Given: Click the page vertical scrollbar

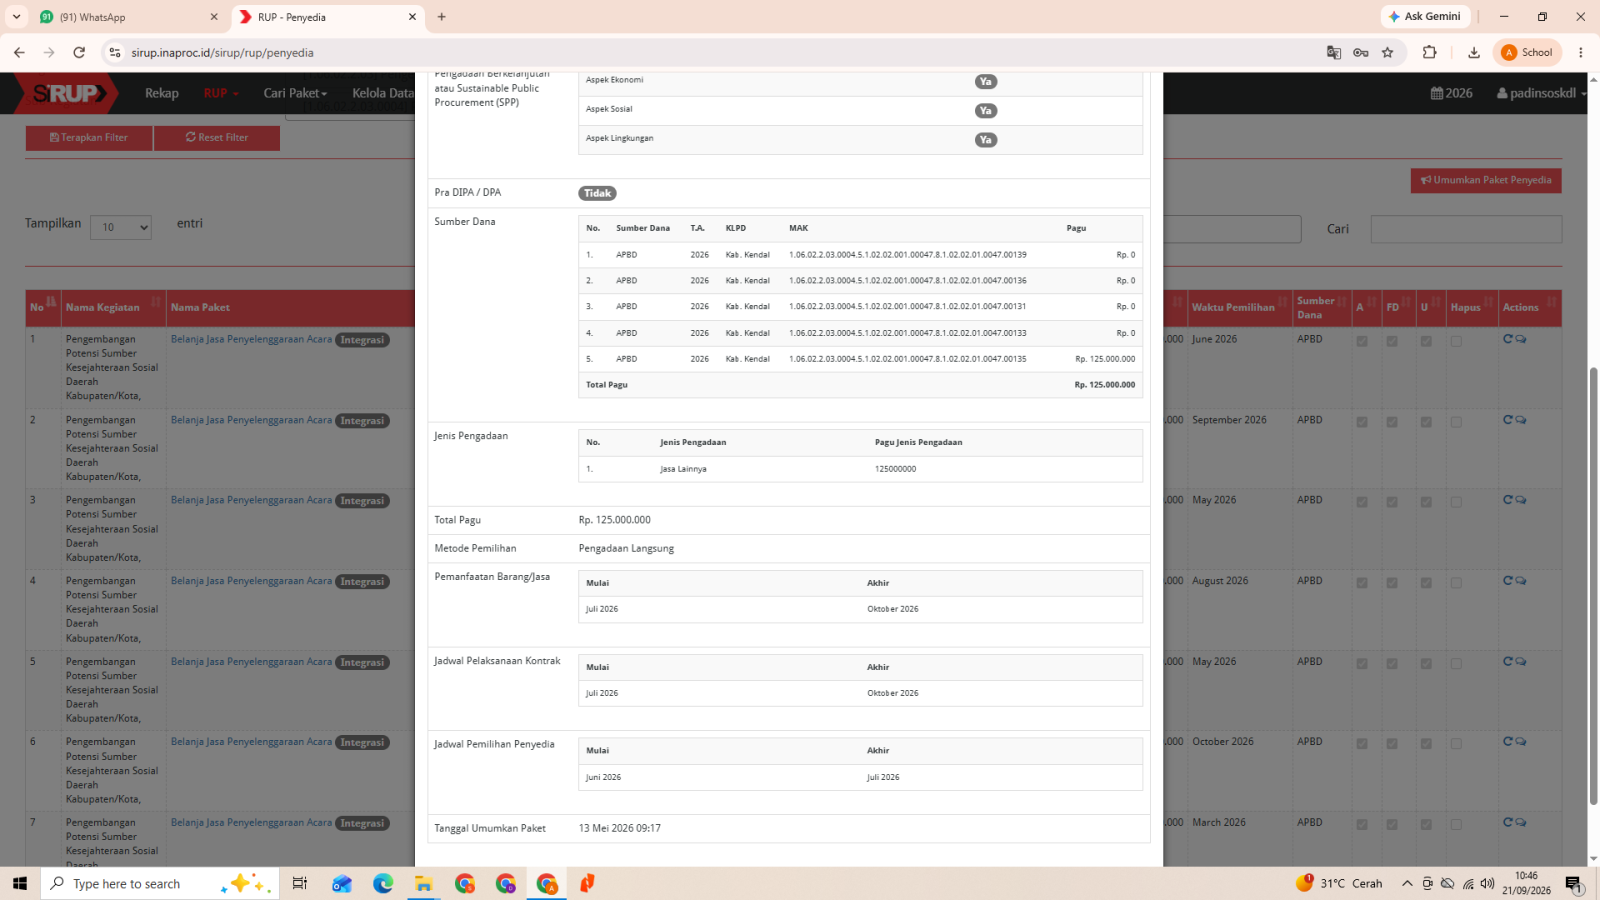Looking at the screenshot, I should pyautogui.click(x=1593, y=585).
